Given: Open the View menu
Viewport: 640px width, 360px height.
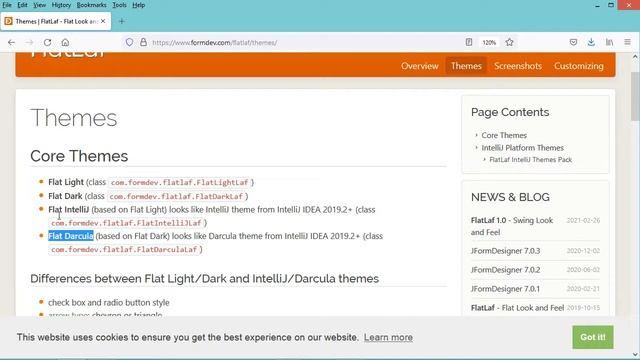Looking at the screenshot, I should click(40, 5).
